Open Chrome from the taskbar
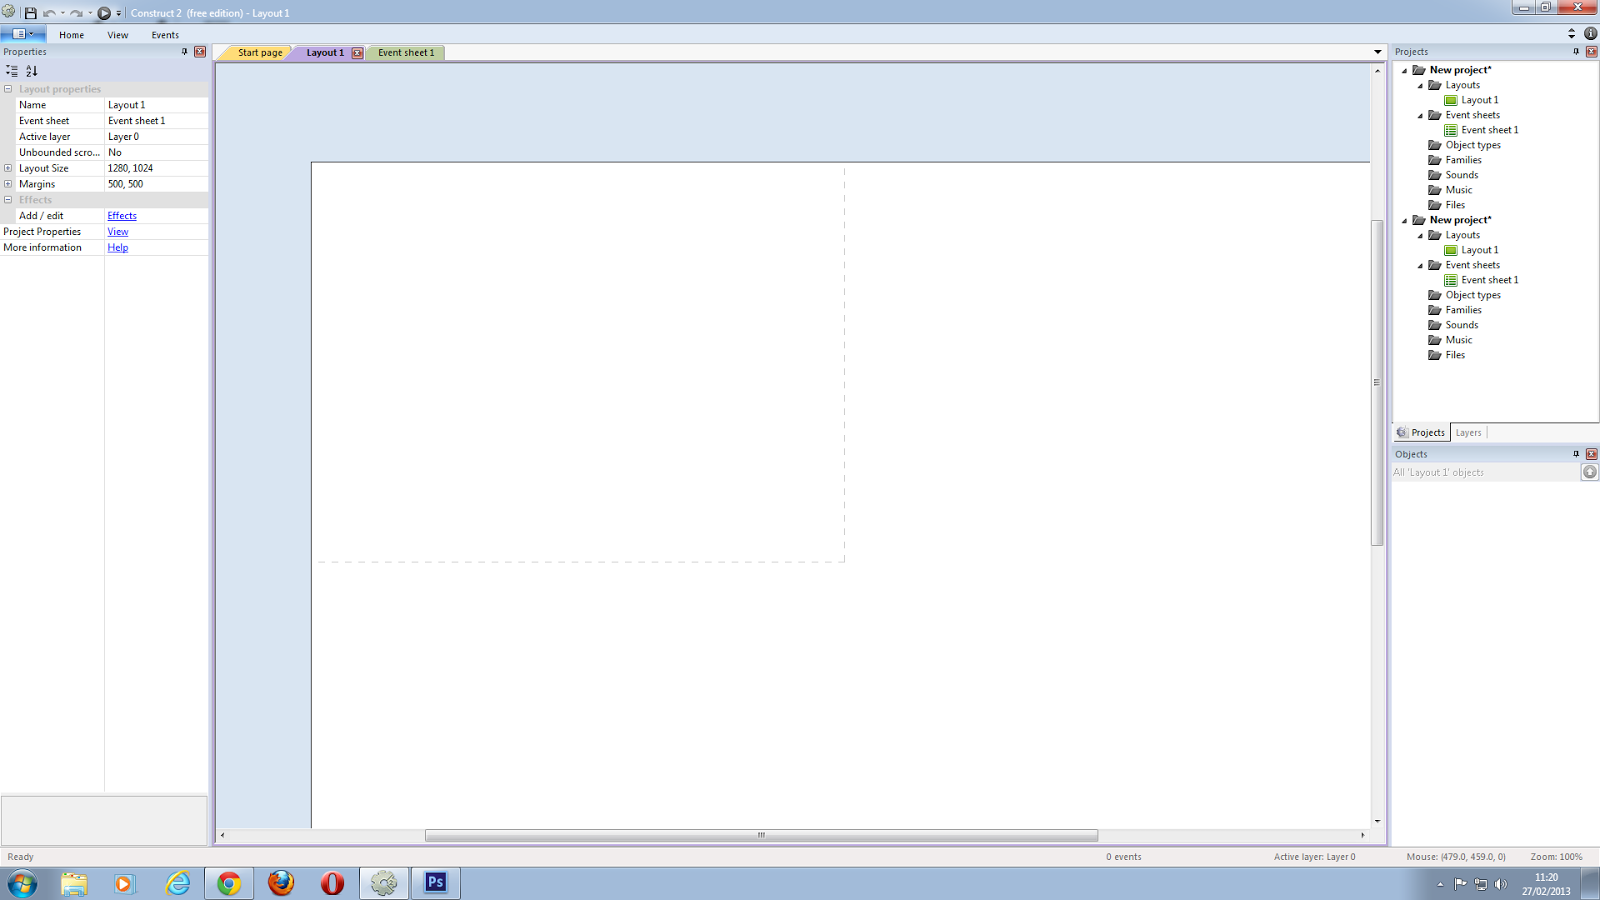 (229, 883)
